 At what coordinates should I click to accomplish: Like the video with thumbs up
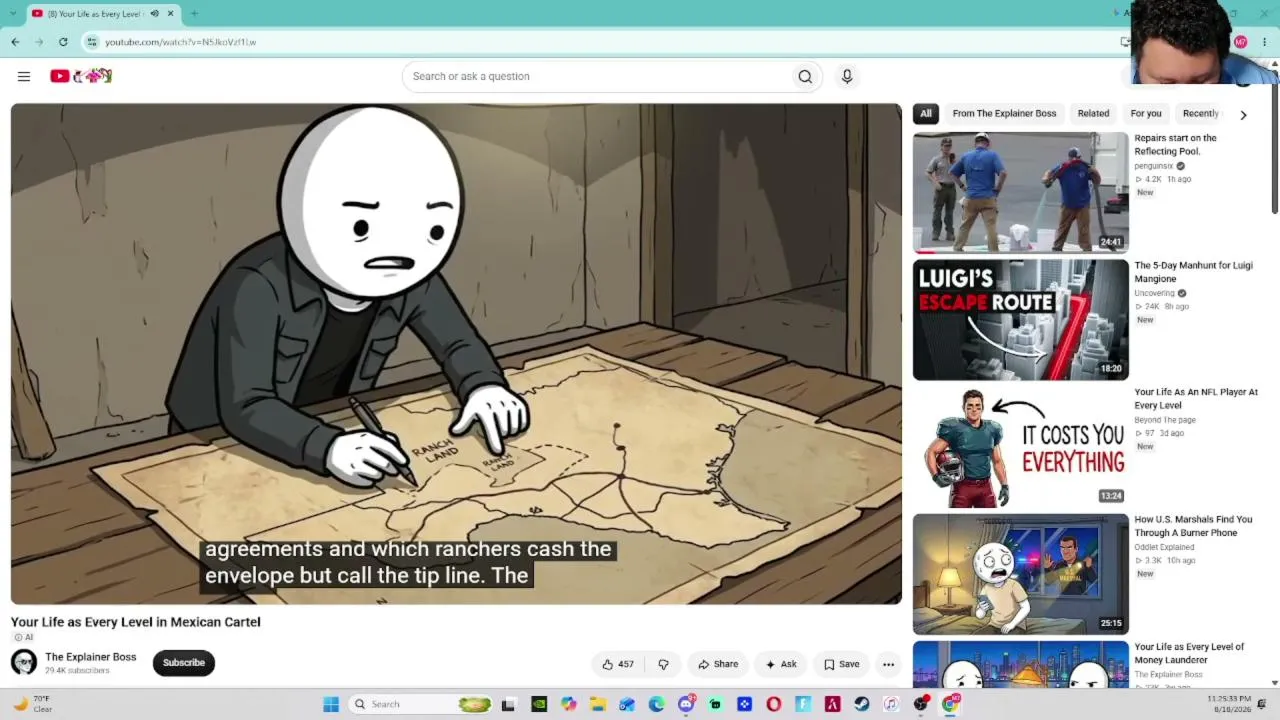(x=617, y=664)
